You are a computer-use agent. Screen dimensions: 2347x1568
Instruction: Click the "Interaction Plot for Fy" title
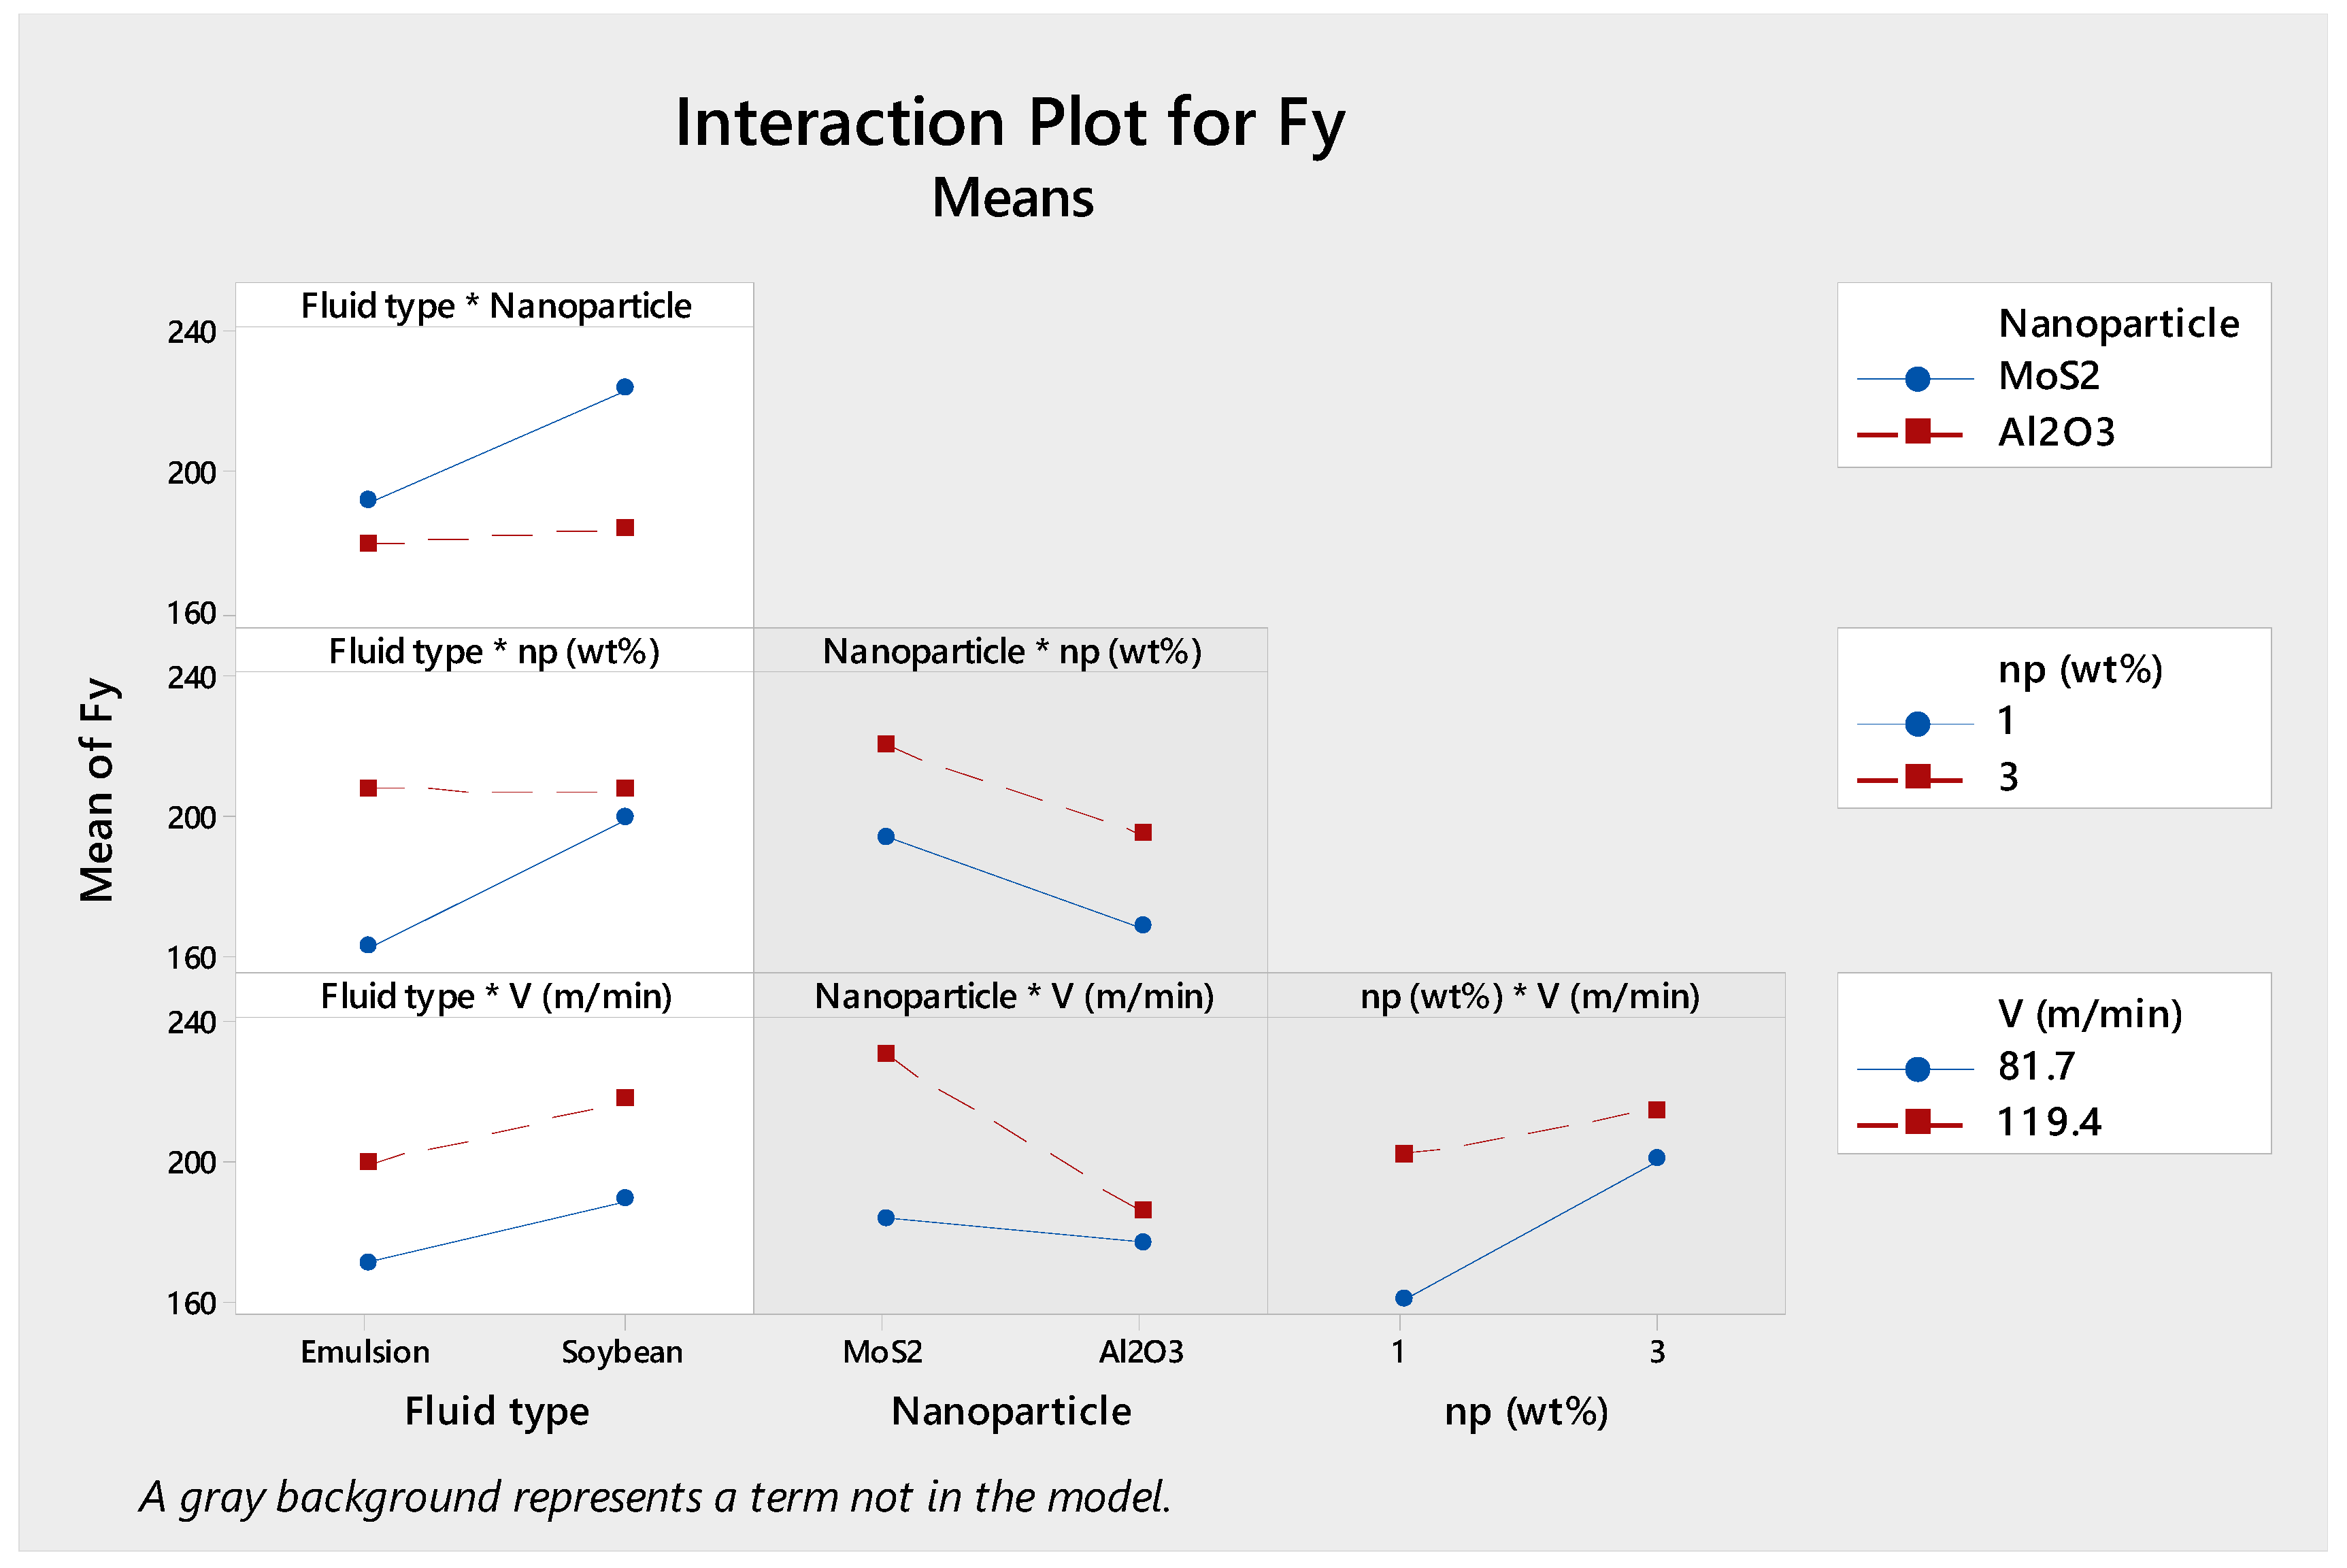(1010, 124)
